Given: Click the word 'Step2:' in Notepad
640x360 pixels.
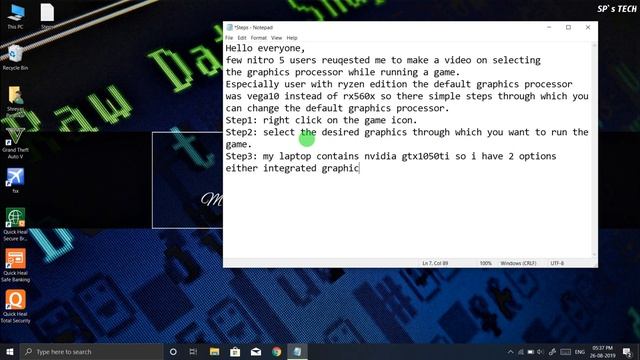Looking at the screenshot, I should [242, 132].
